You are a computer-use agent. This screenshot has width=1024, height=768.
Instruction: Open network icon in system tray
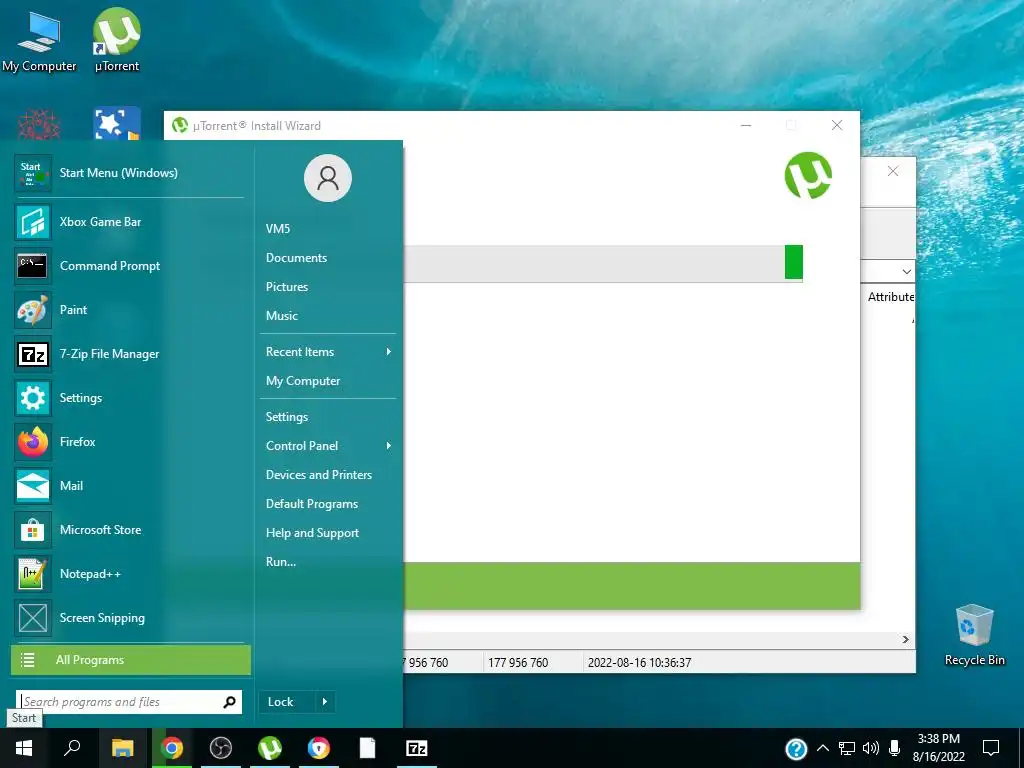coord(847,748)
